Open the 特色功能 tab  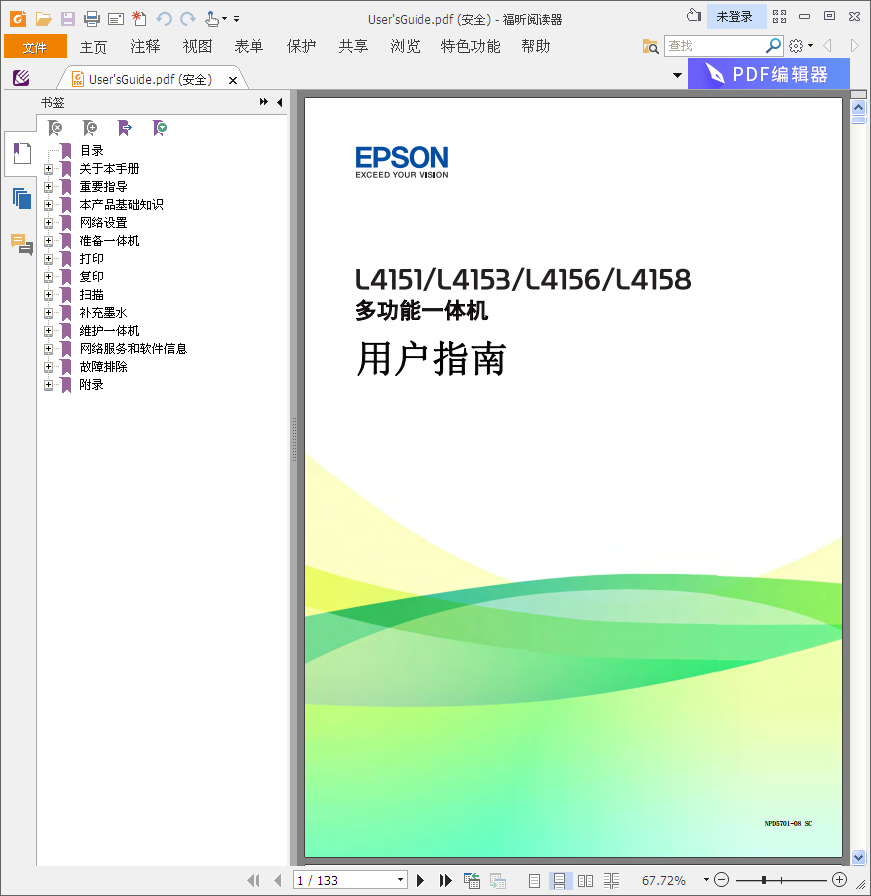[470, 47]
